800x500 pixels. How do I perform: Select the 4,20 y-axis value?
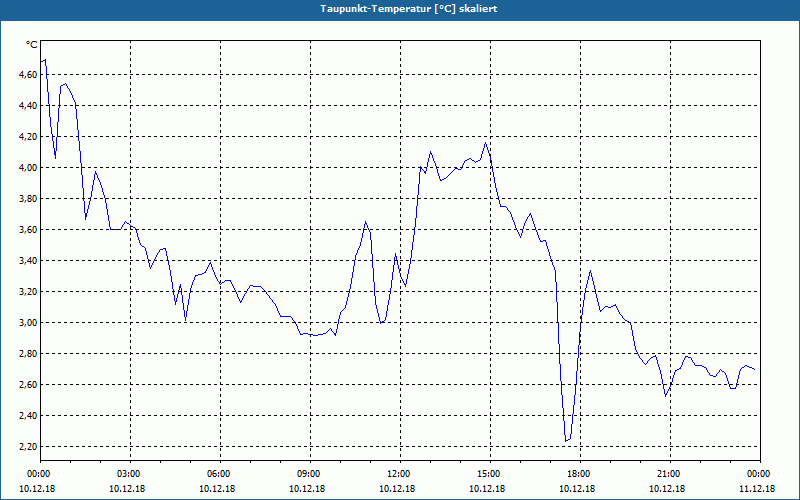tap(28, 137)
